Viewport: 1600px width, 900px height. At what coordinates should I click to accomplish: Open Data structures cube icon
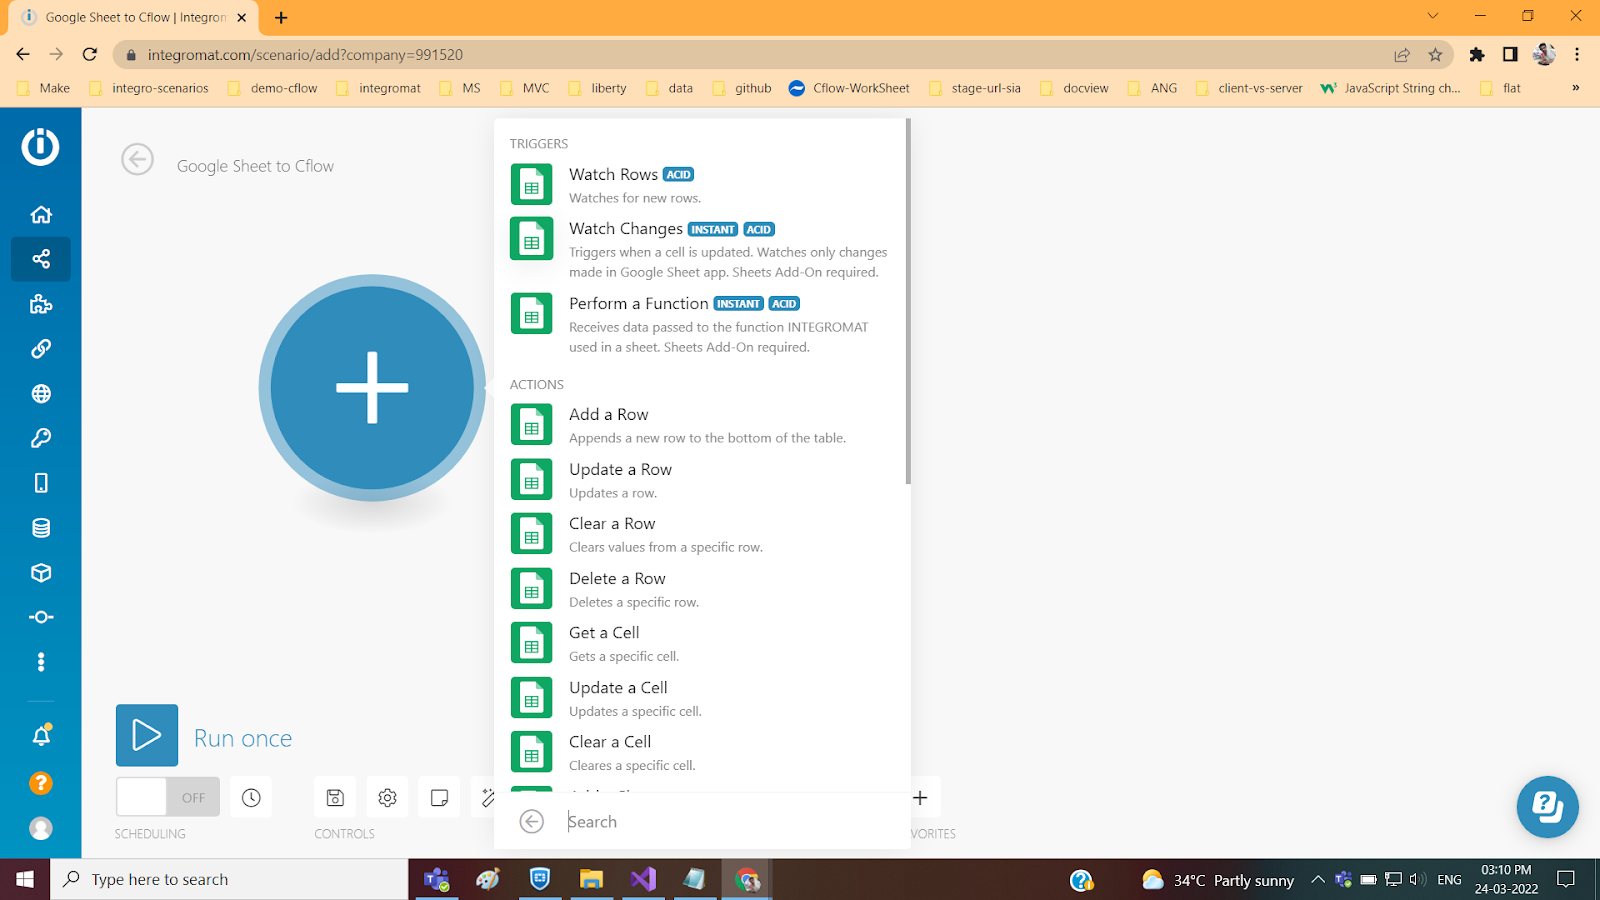(x=41, y=573)
